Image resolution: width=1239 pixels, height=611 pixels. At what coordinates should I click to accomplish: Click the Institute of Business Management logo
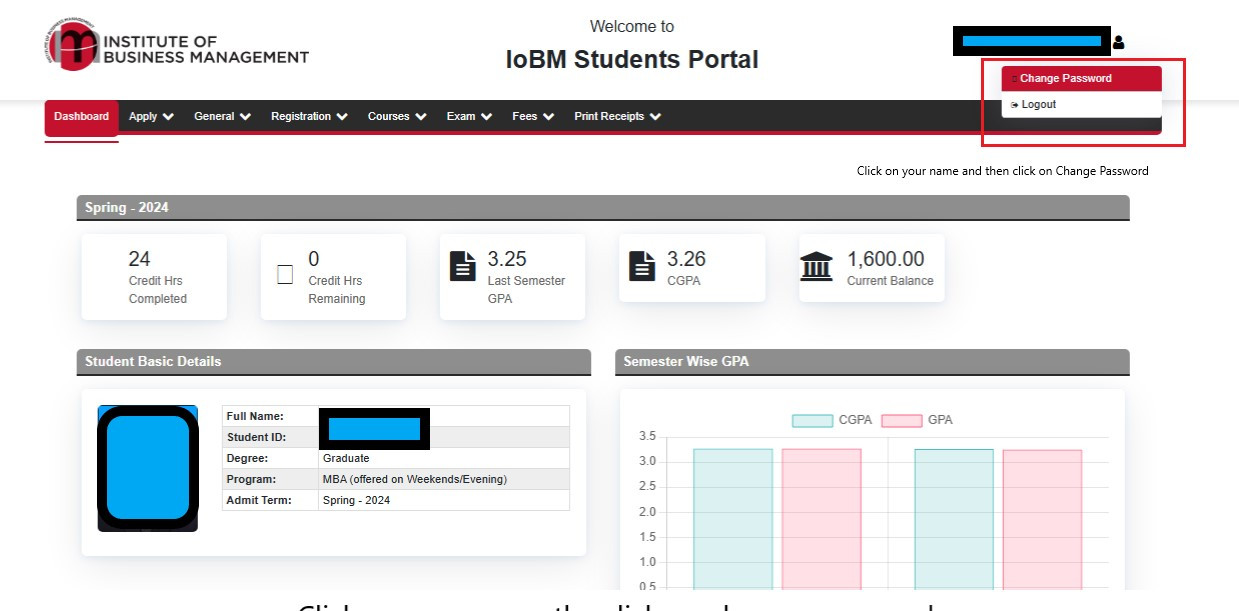(x=177, y=46)
